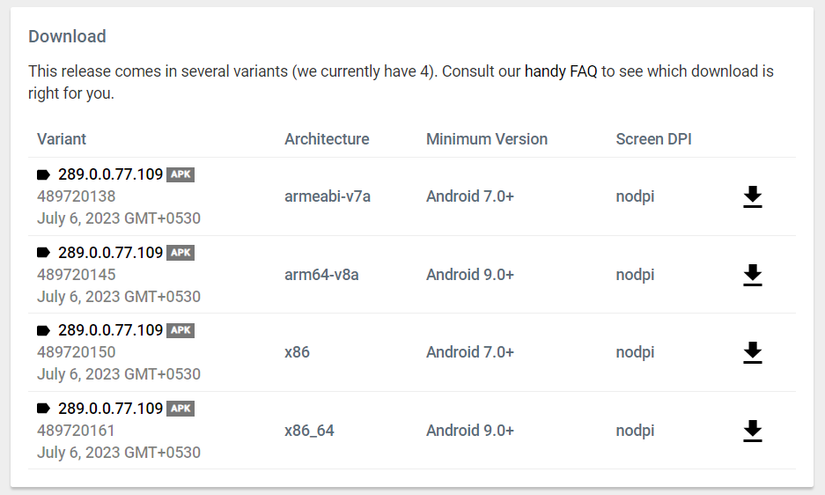Screen dimensions: 825x495
Task: Download the armeabi-v7a variant via arrow icon
Action: (x=753, y=197)
